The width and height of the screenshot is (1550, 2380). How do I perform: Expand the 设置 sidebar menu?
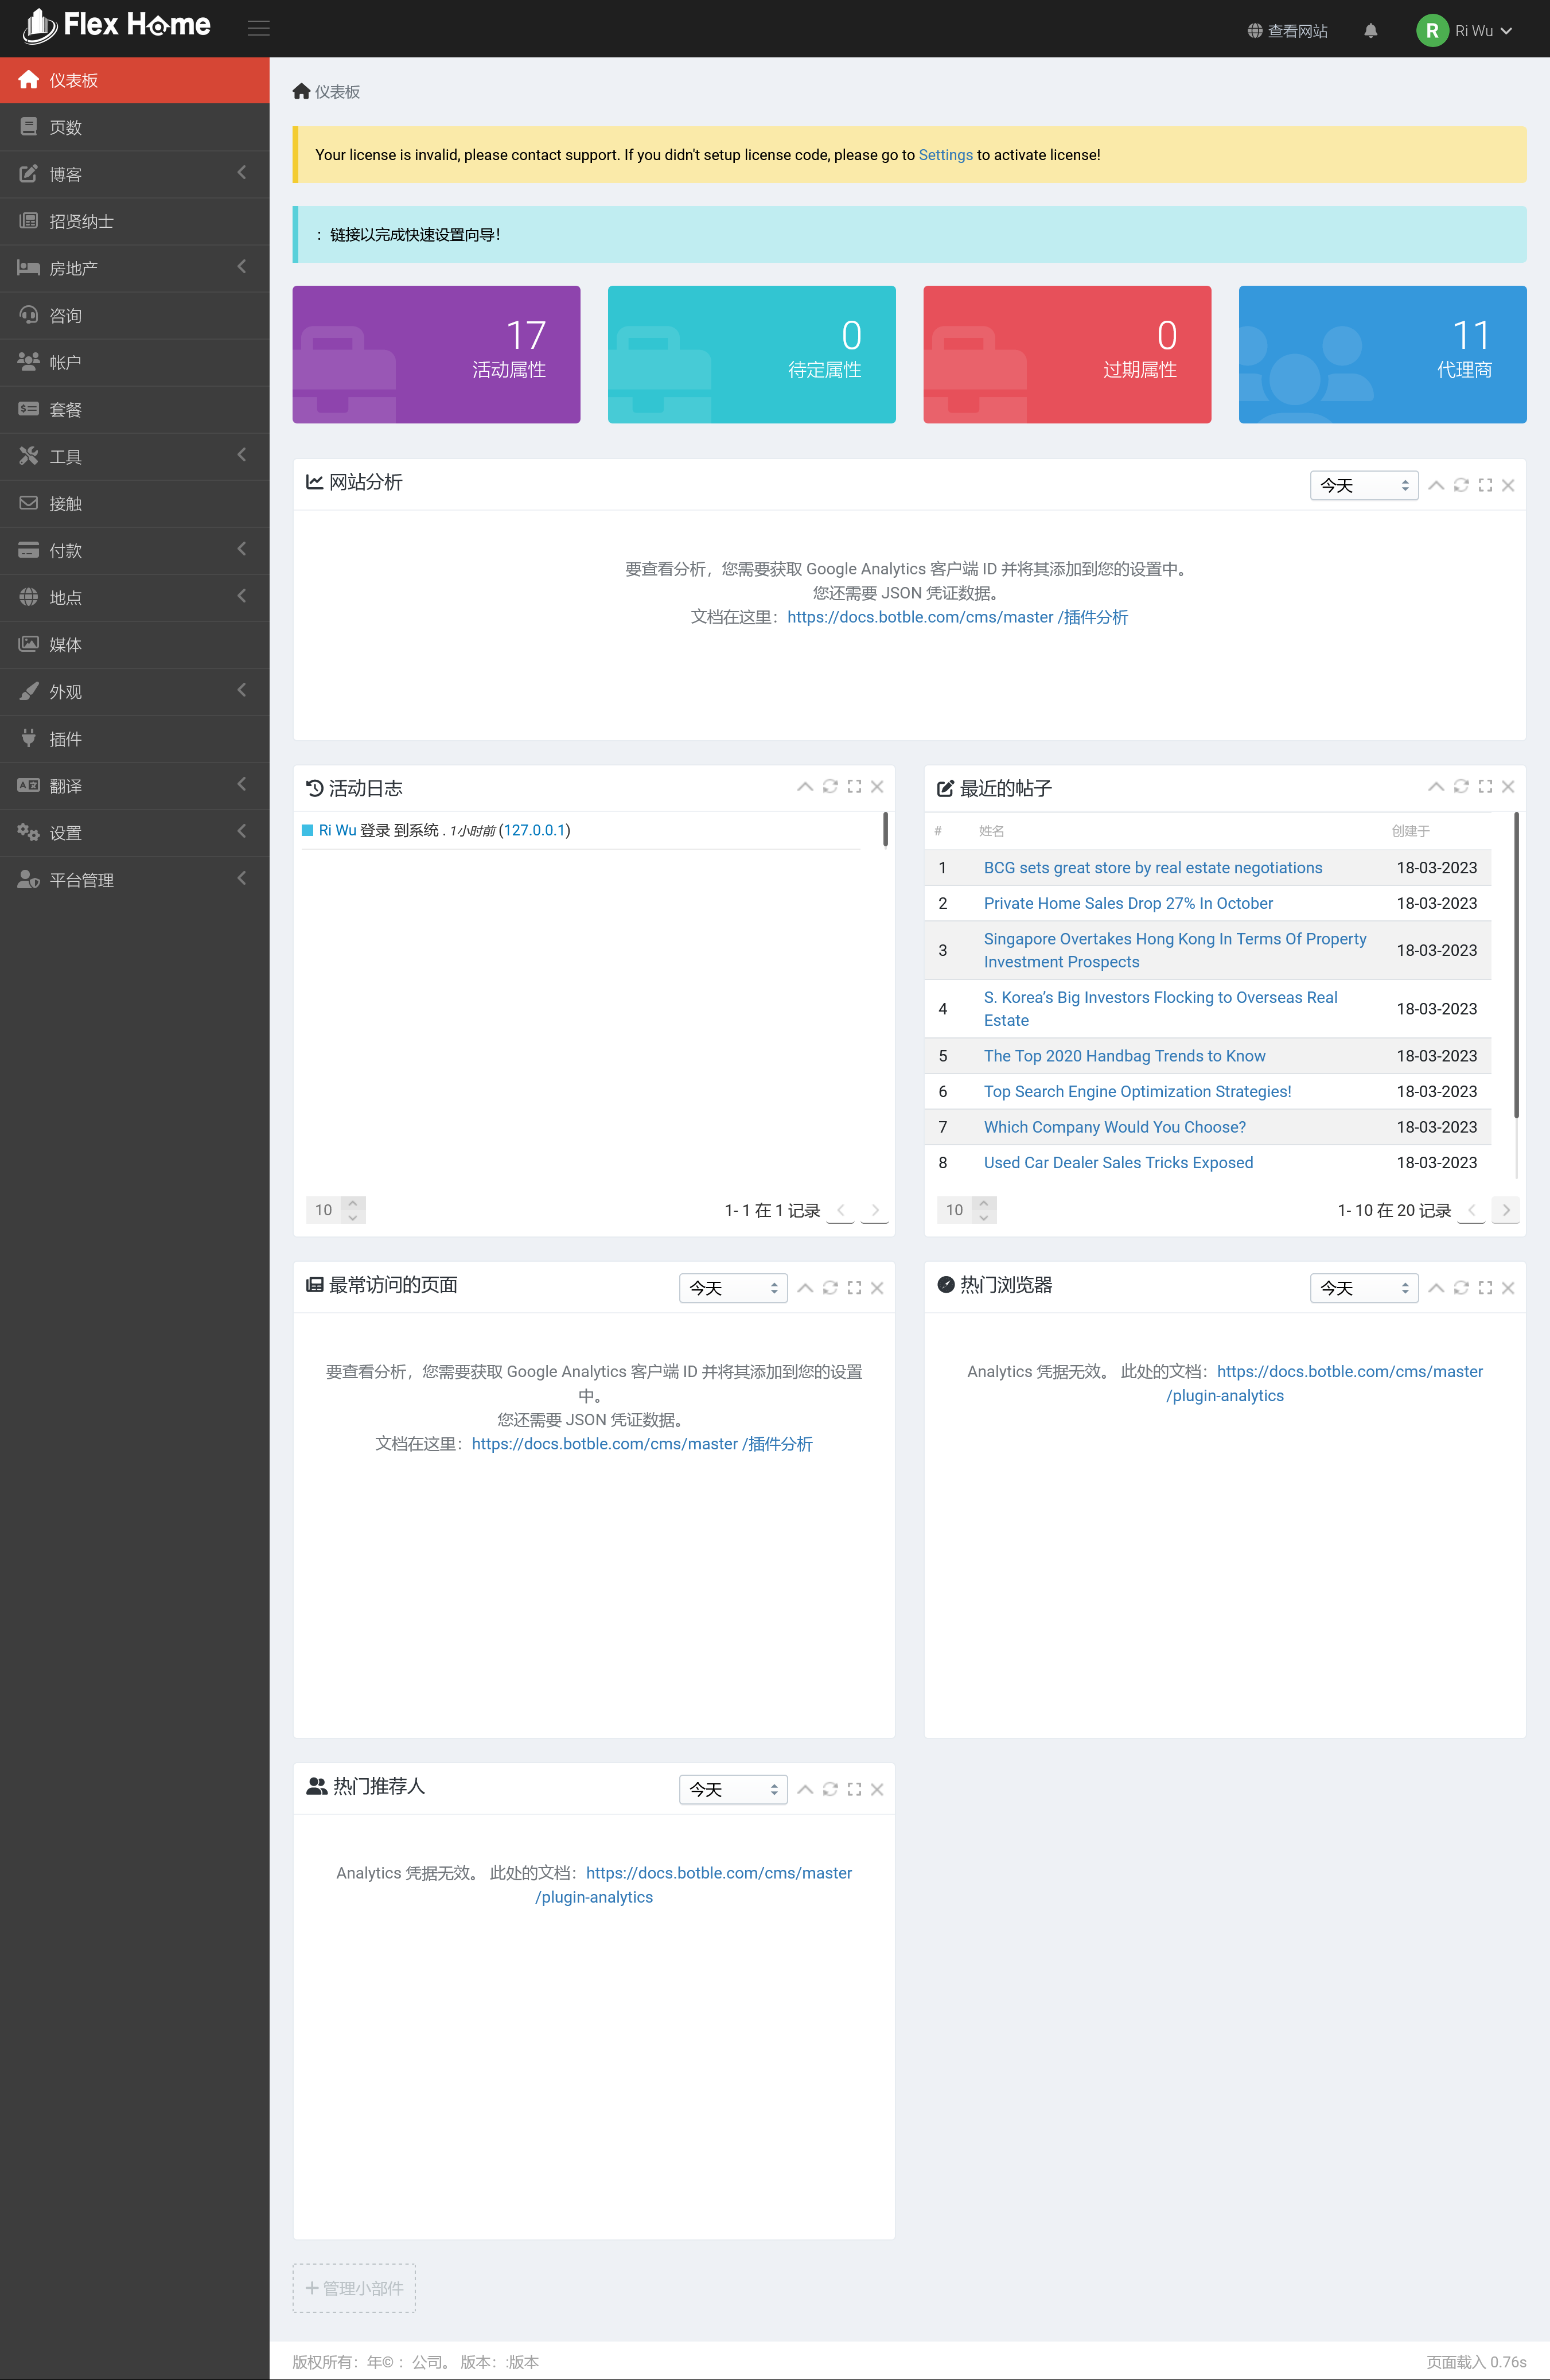click(x=135, y=832)
